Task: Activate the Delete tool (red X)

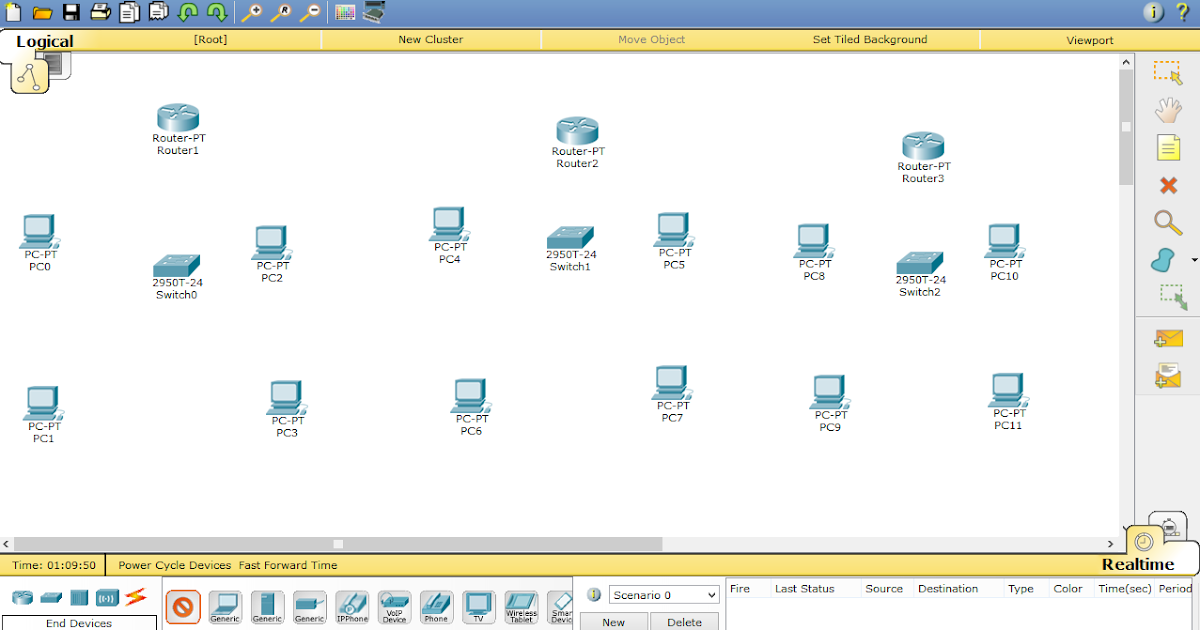Action: click(x=1168, y=184)
